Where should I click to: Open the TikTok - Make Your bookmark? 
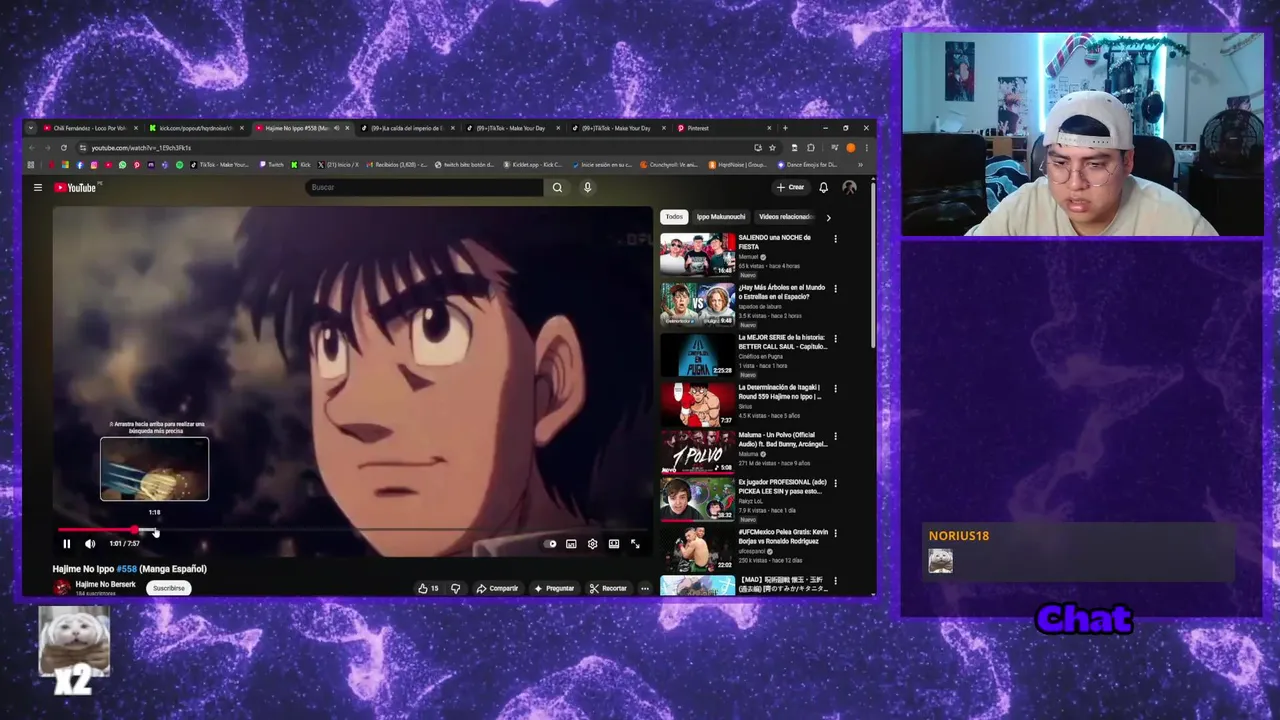point(219,165)
